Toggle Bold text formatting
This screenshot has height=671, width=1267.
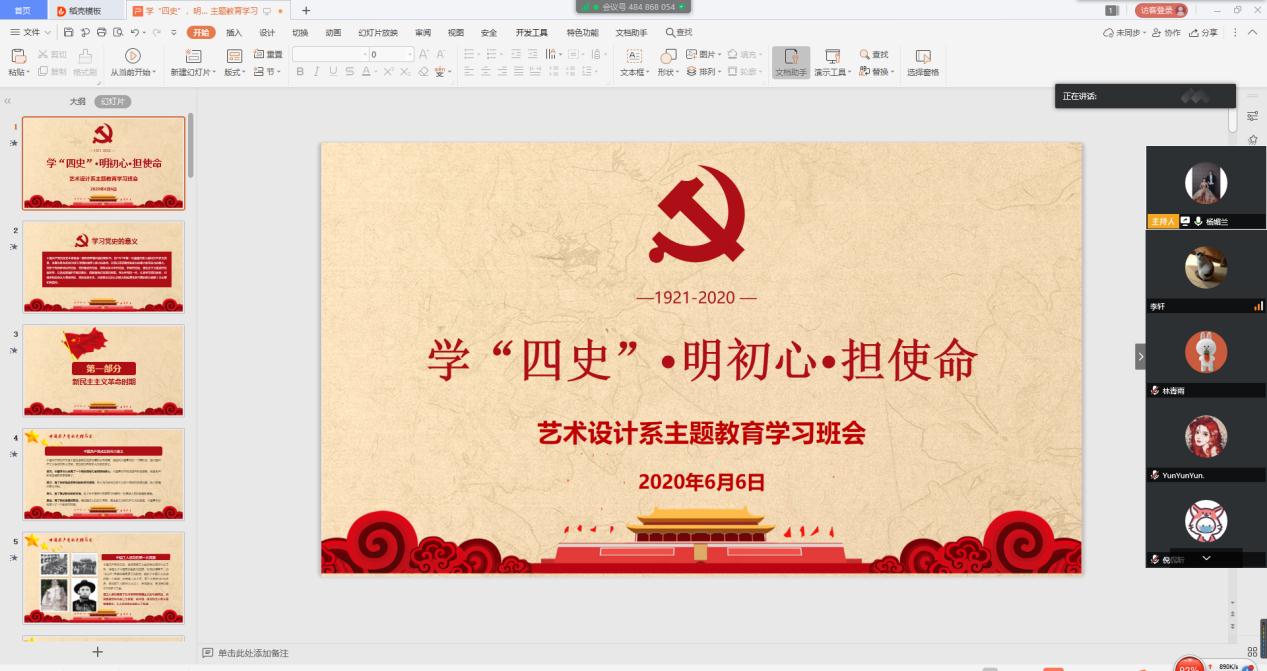300,72
